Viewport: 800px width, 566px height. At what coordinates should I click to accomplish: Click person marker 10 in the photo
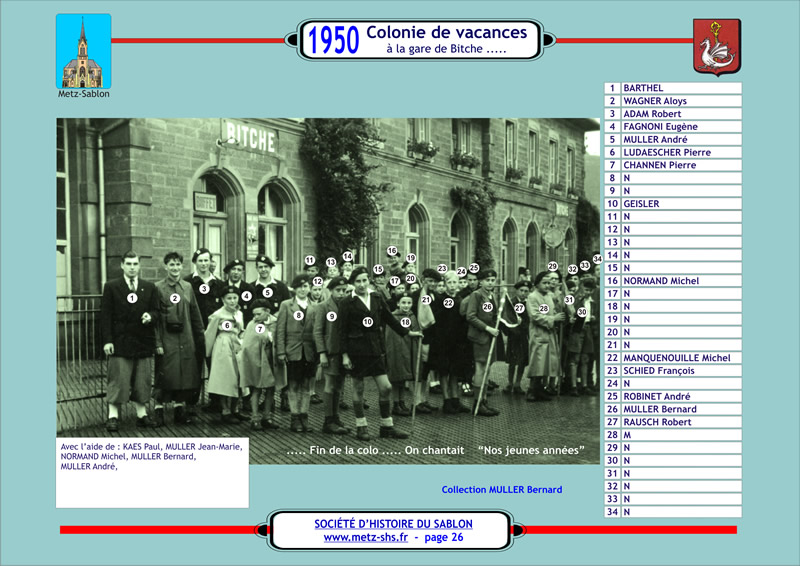tap(367, 322)
